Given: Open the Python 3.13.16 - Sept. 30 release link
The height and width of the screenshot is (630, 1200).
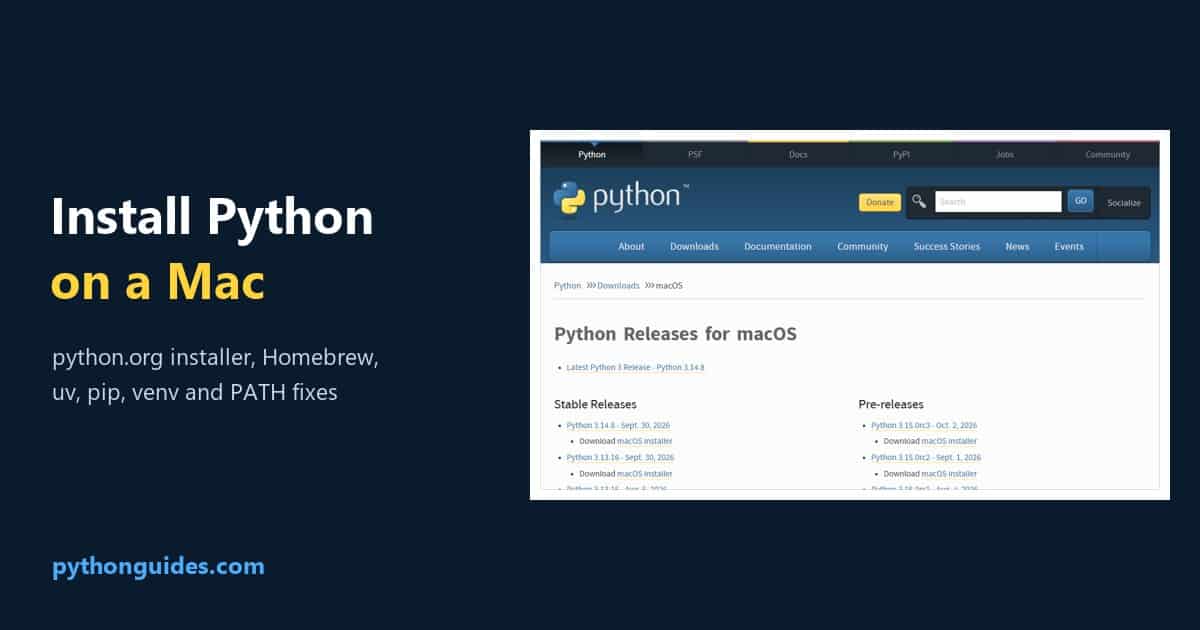Looking at the screenshot, I should coord(620,457).
